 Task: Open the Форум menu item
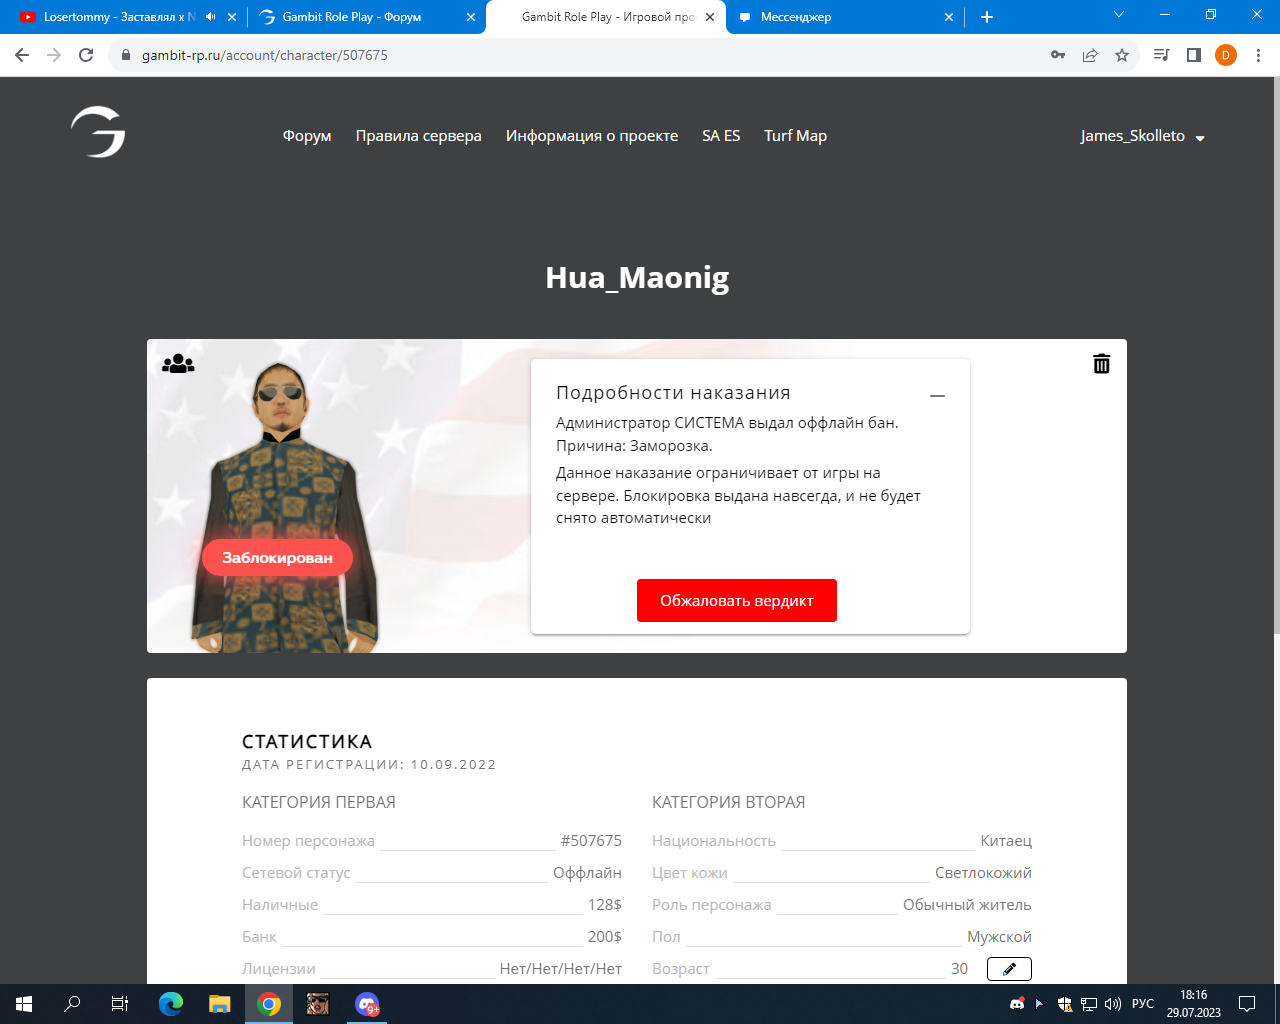click(307, 136)
